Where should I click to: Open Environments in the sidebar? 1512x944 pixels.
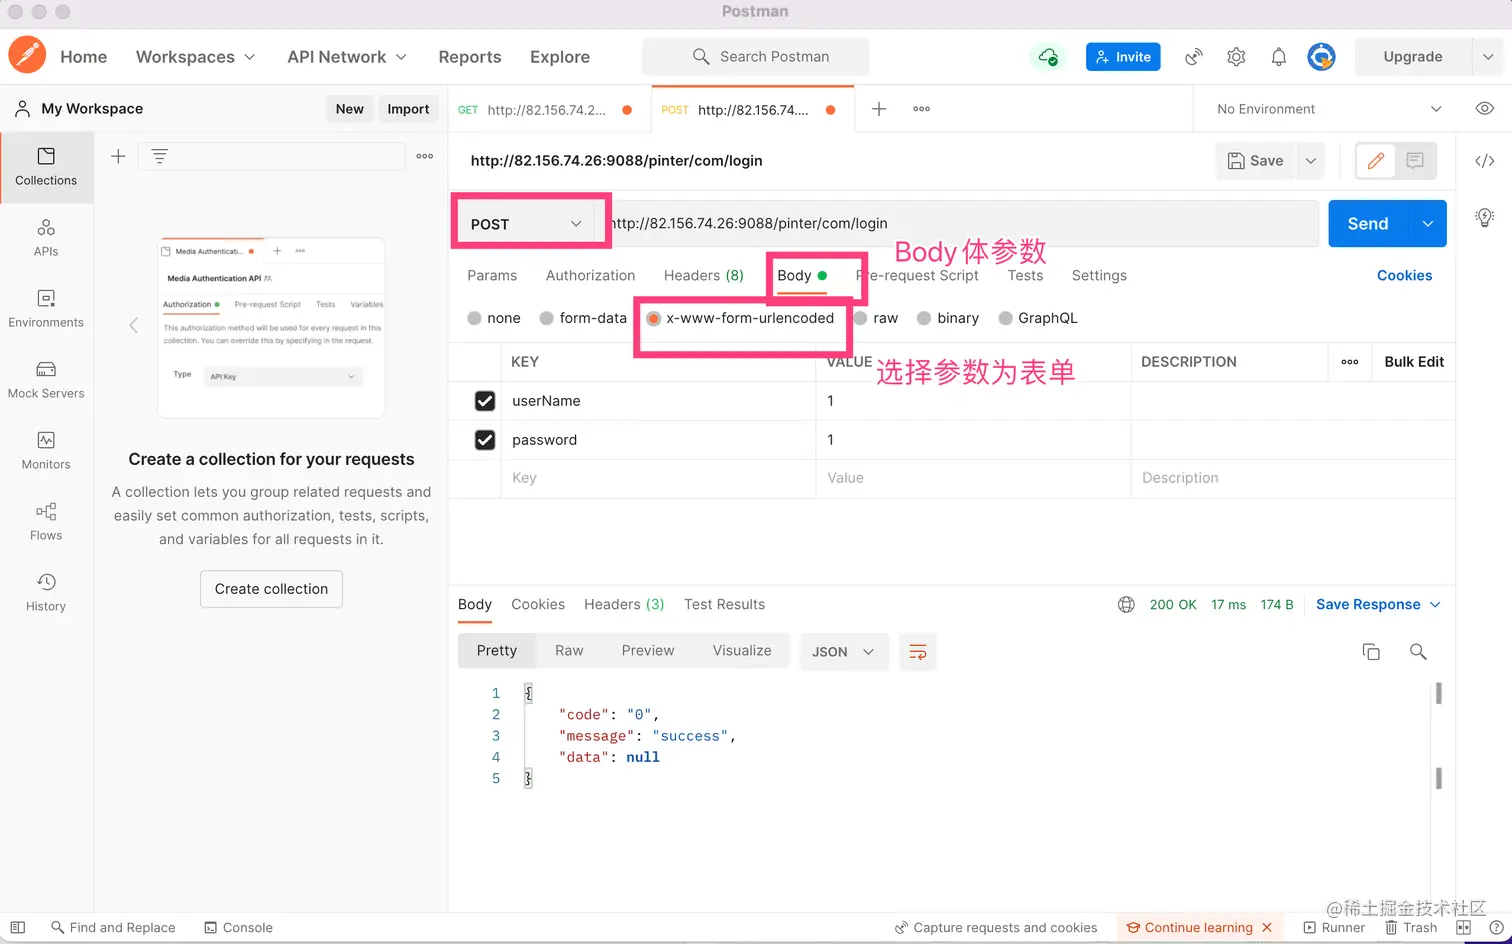coord(46,309)
